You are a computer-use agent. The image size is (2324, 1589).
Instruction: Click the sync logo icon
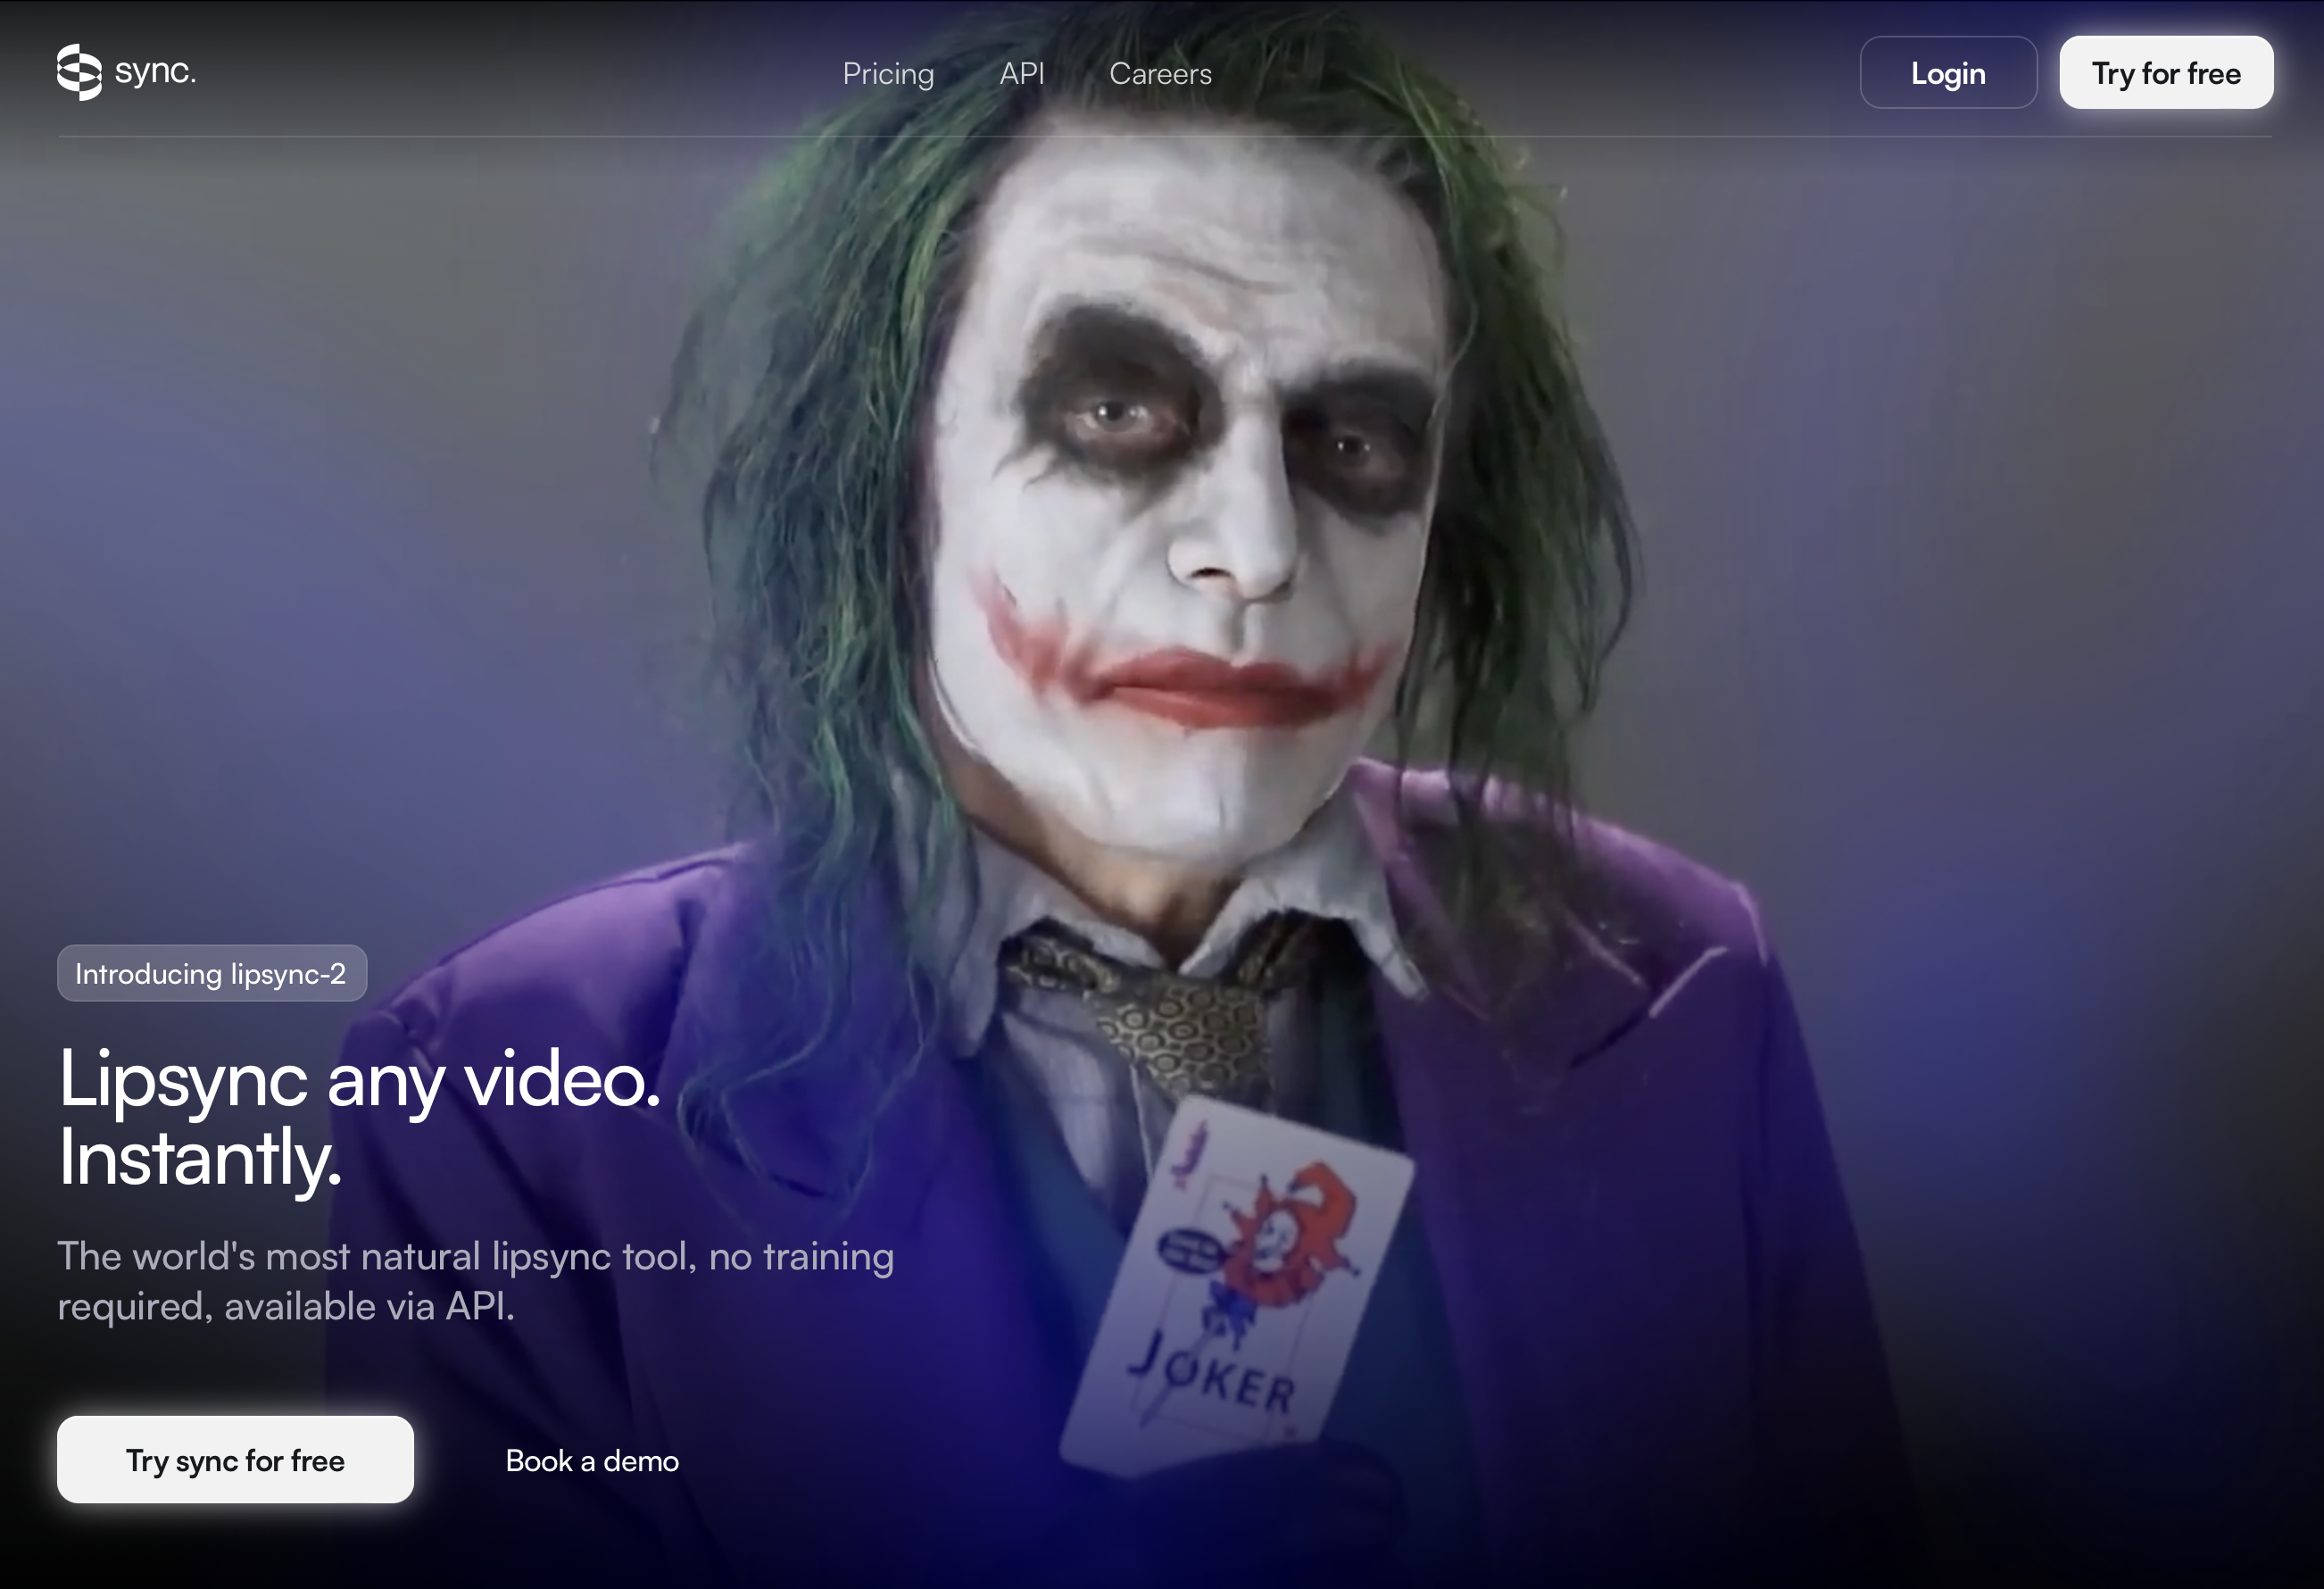pos(79,72)
